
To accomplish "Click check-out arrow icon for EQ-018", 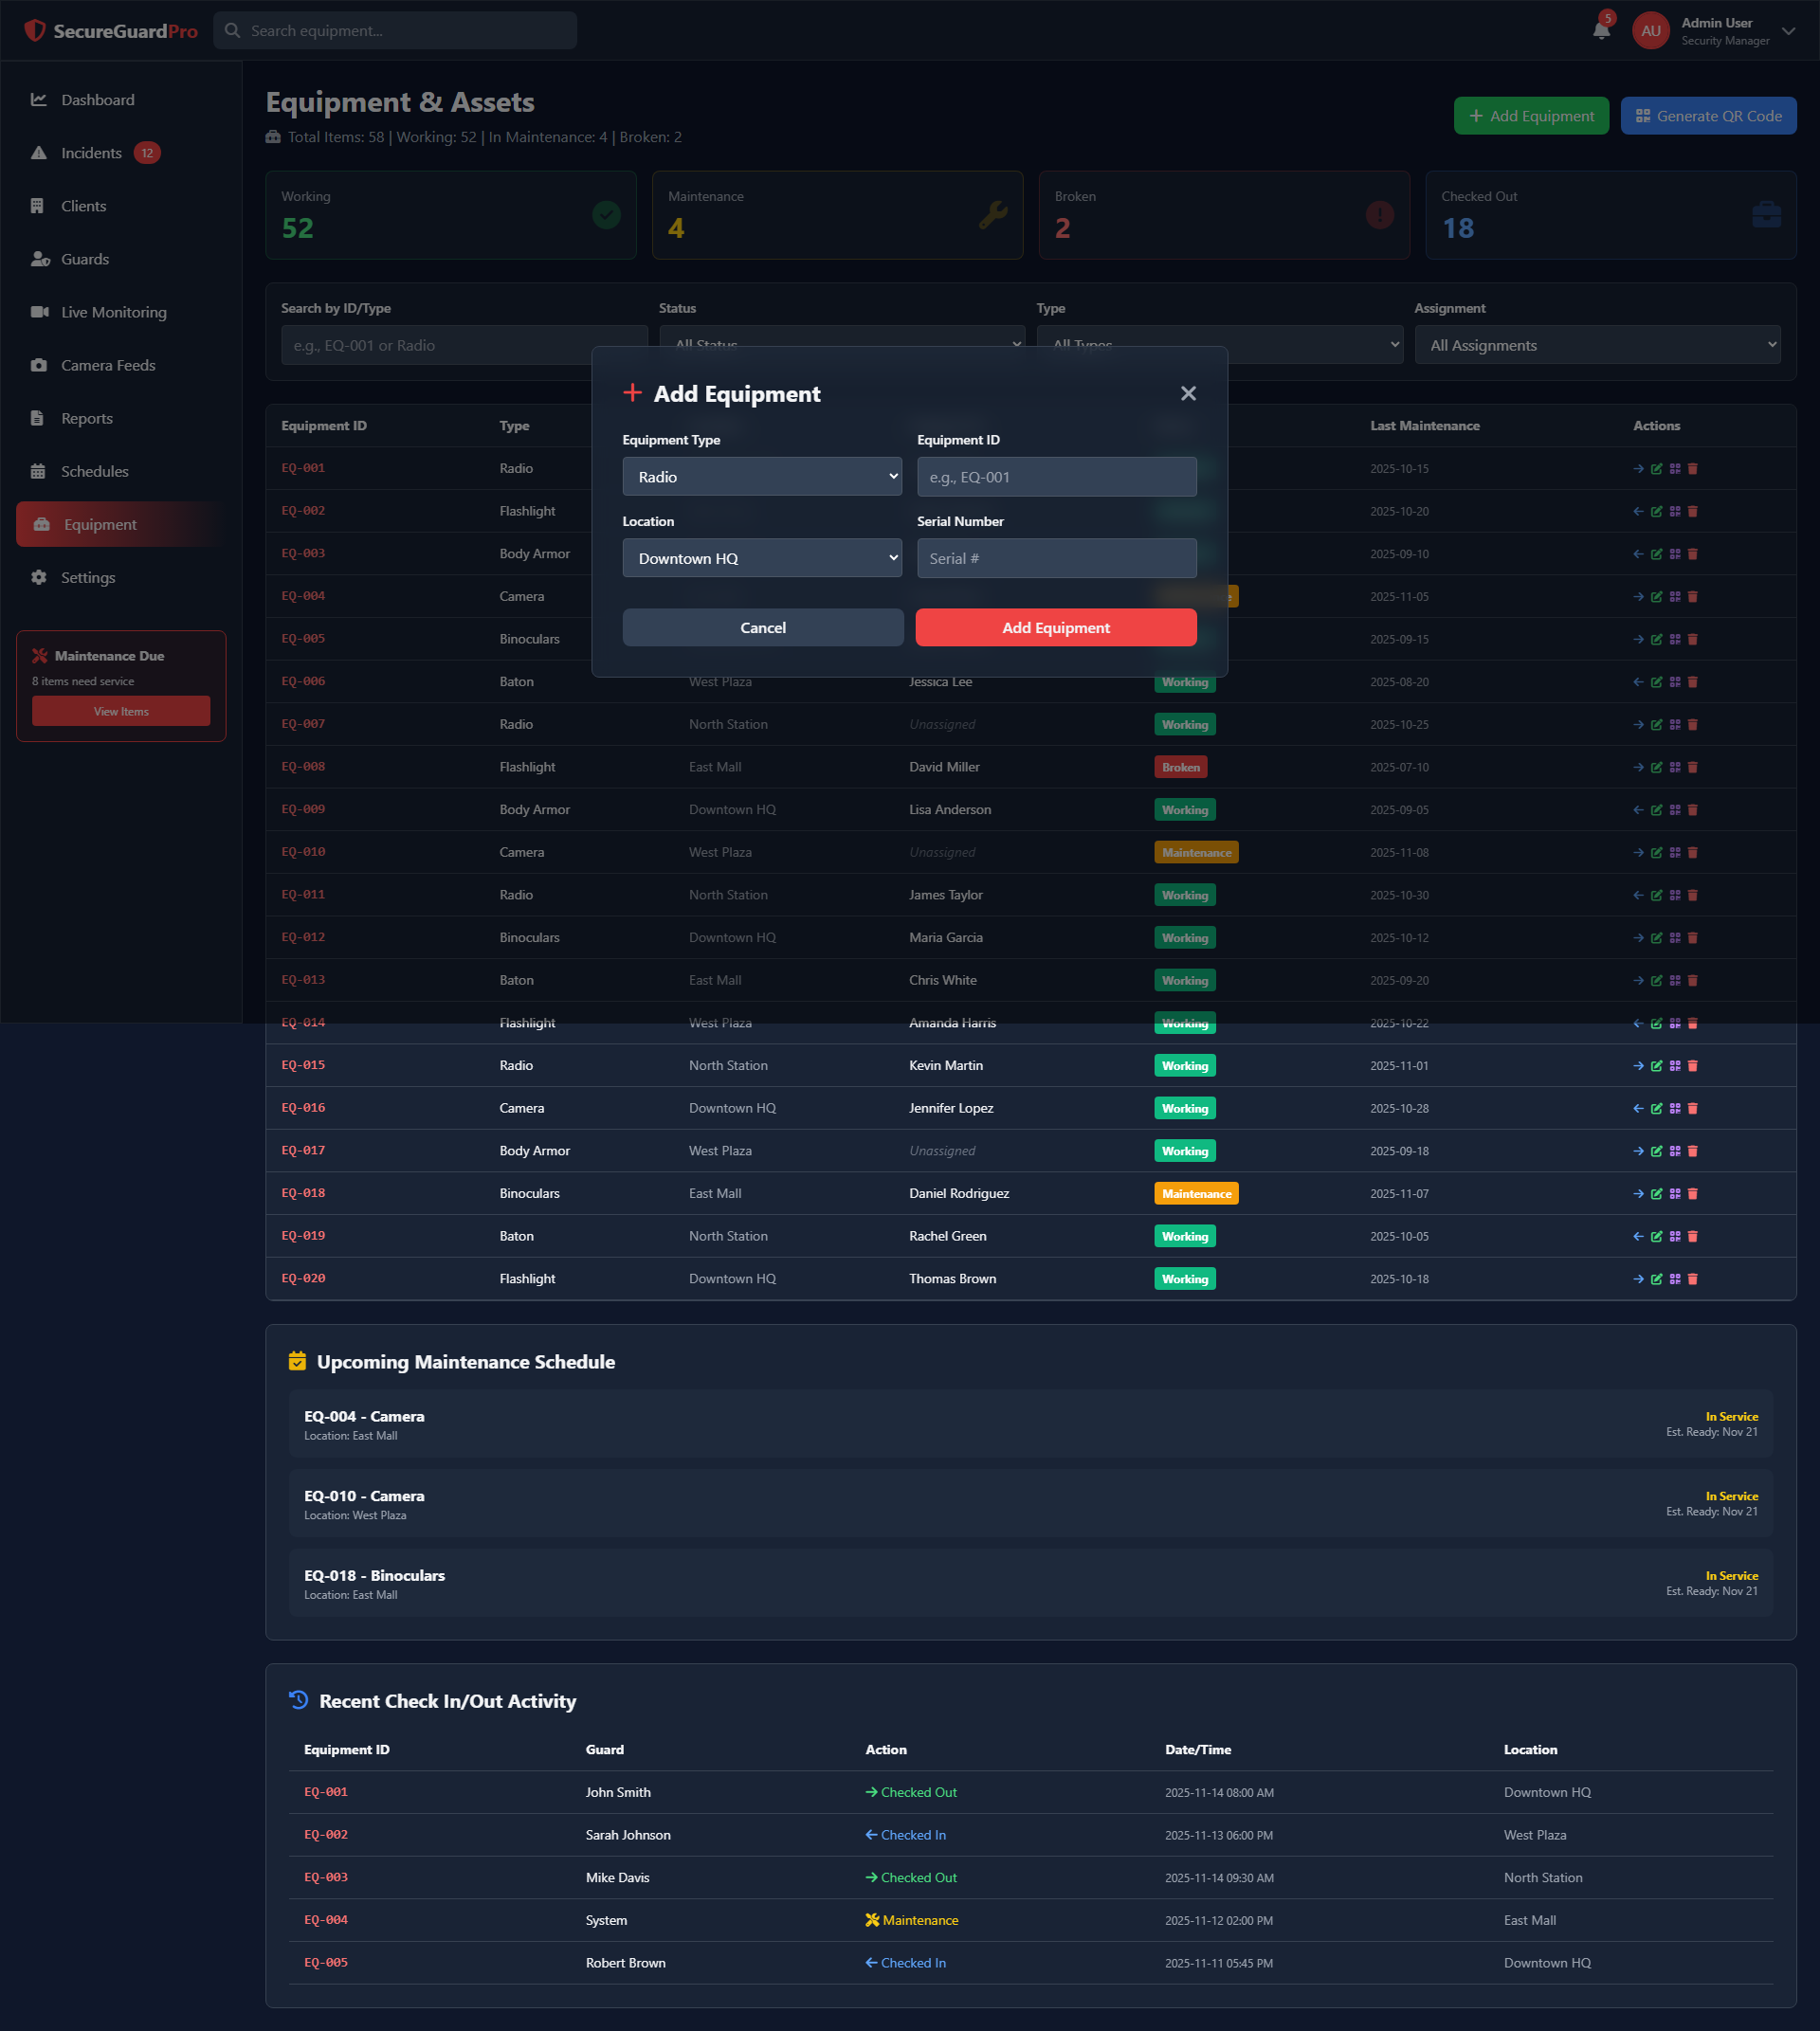I will click(x=1638, y=1194).
